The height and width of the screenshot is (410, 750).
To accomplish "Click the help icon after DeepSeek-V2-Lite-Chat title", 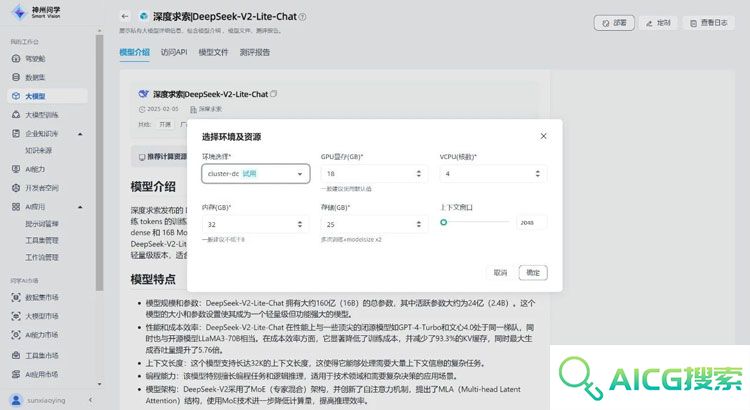I will tap(302, 17).
